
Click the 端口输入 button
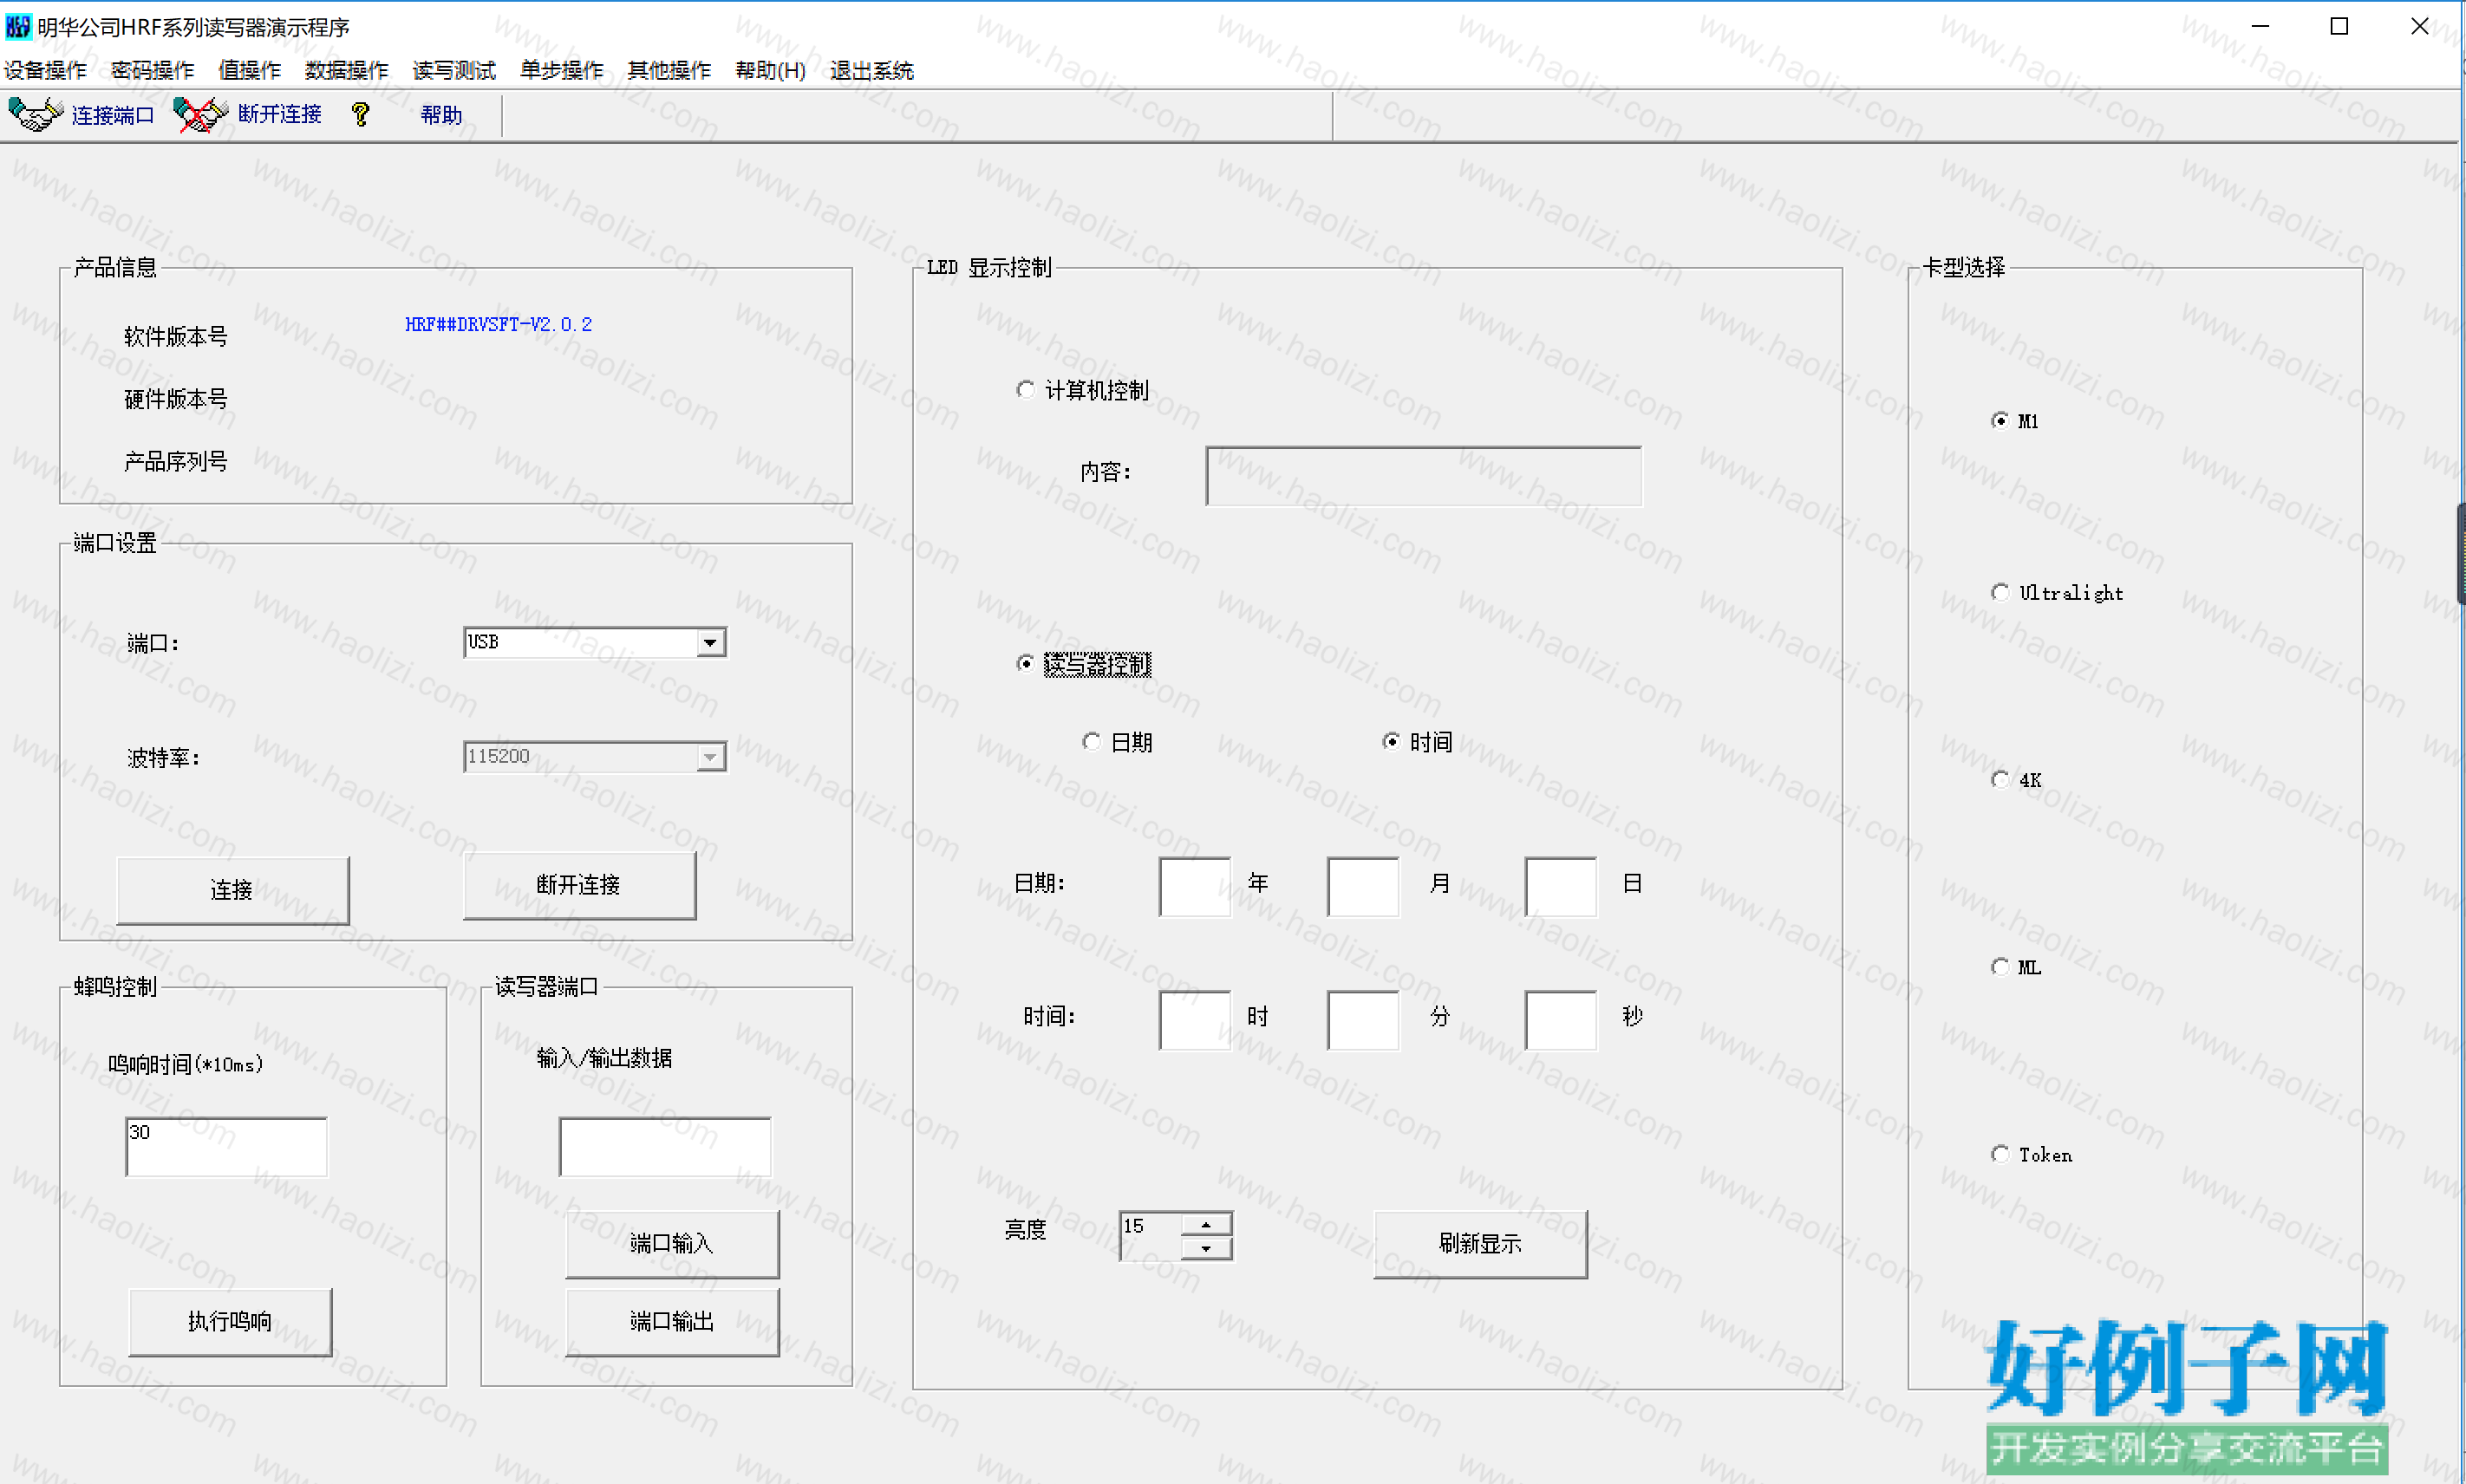tap(672, 1243)
